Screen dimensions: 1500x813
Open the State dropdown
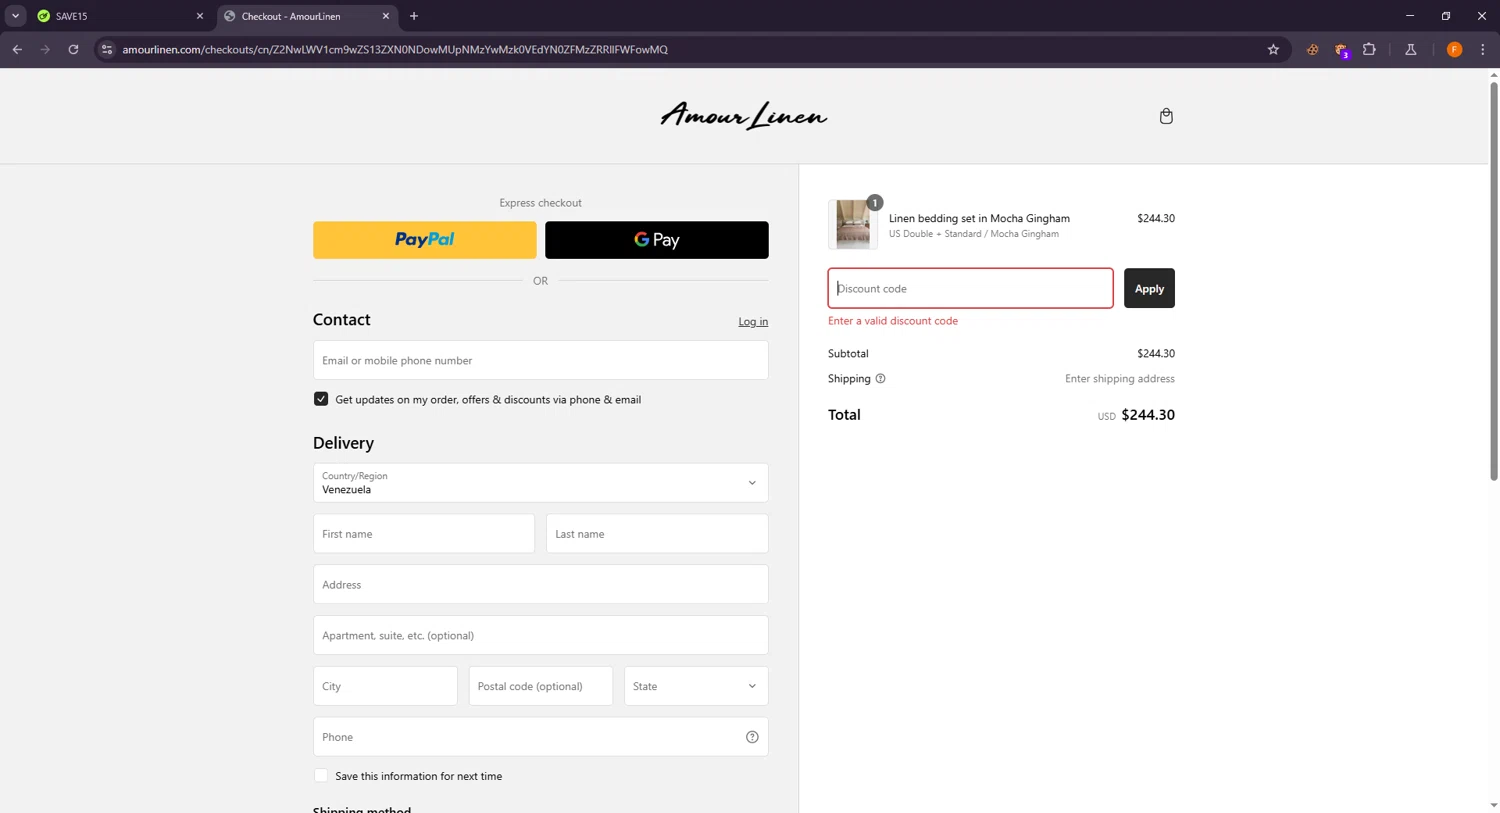(696, 686)
